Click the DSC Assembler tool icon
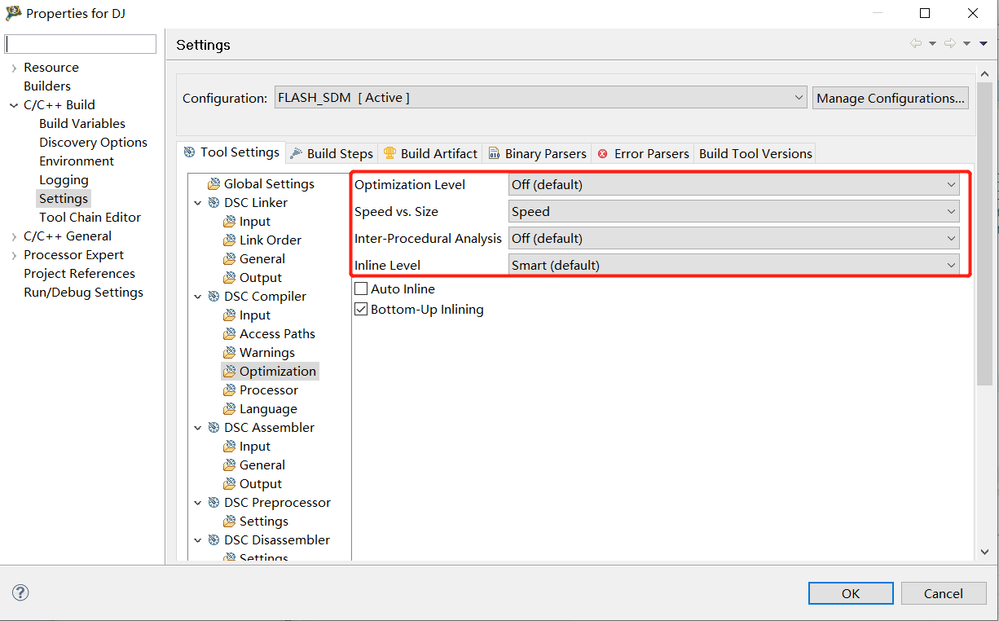 coord(213,427)
